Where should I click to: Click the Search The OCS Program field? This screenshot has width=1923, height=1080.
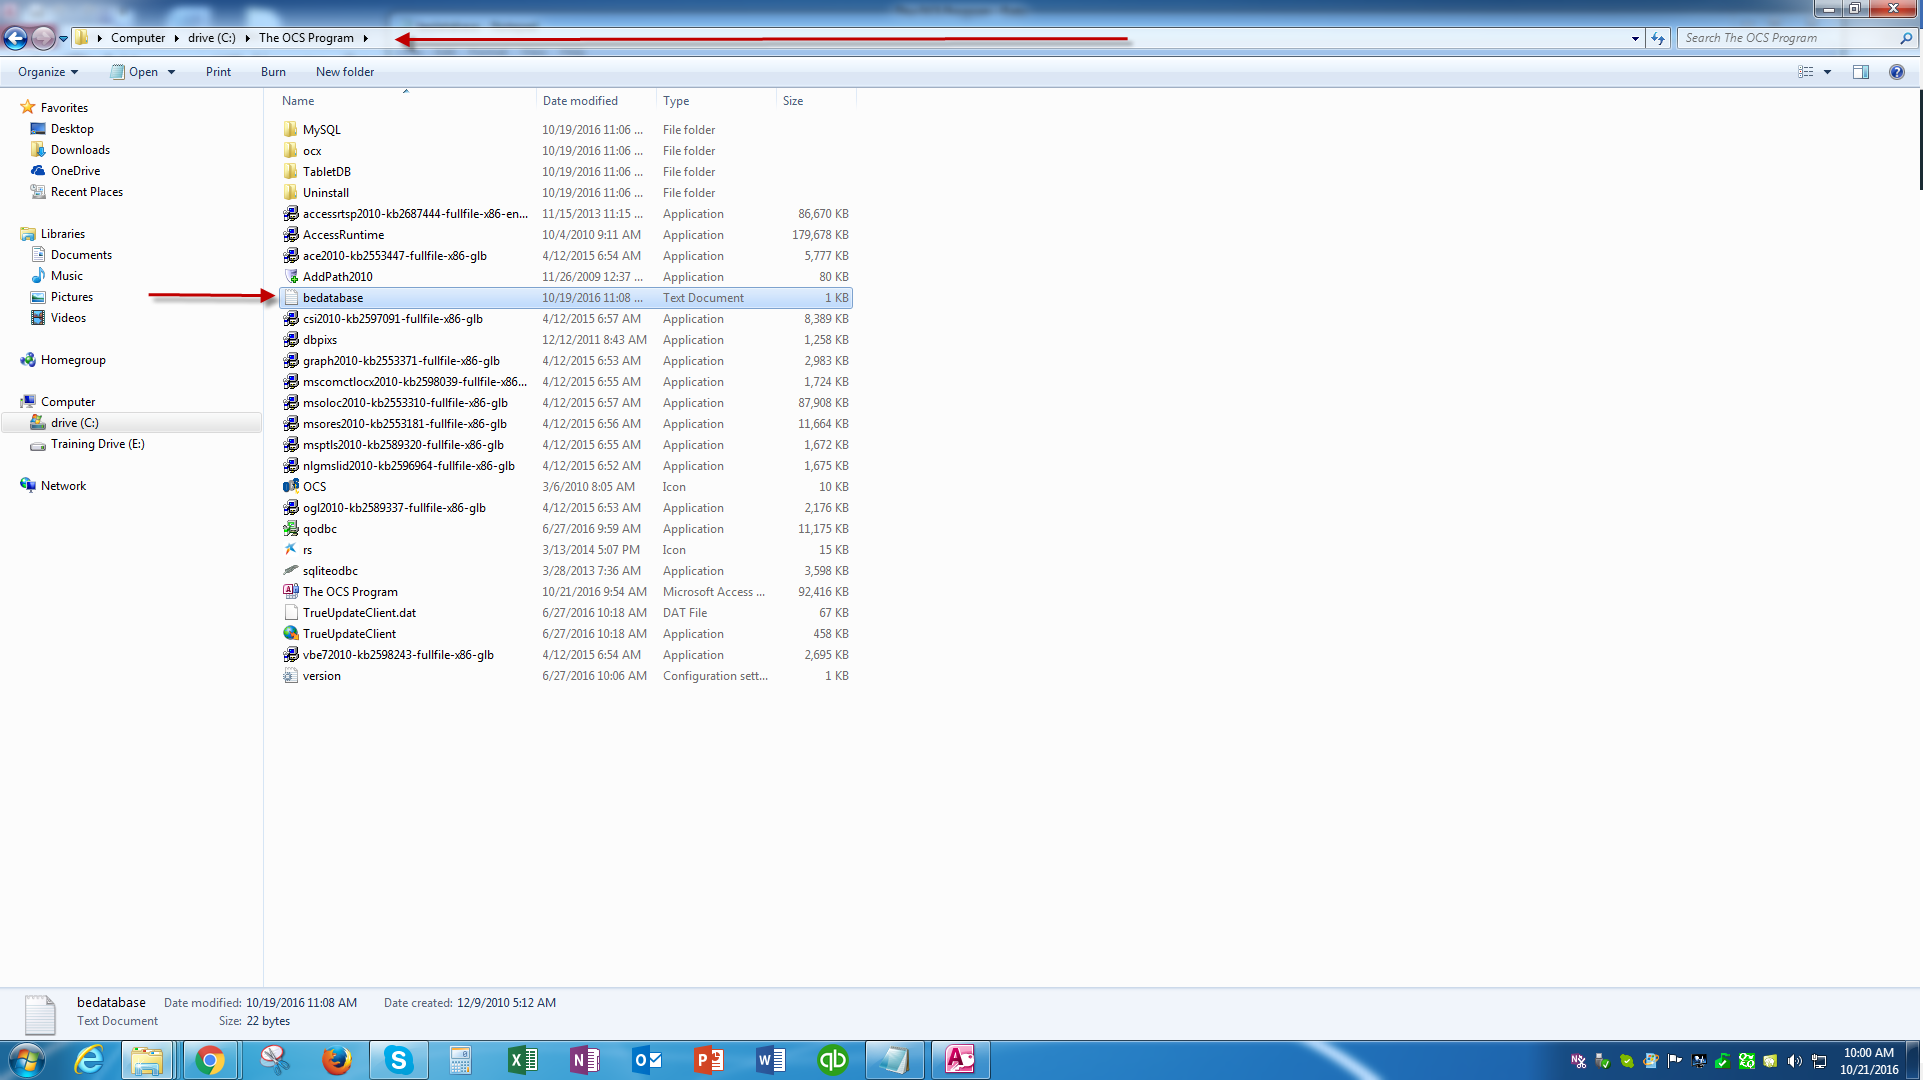[x=1788, y=38]
